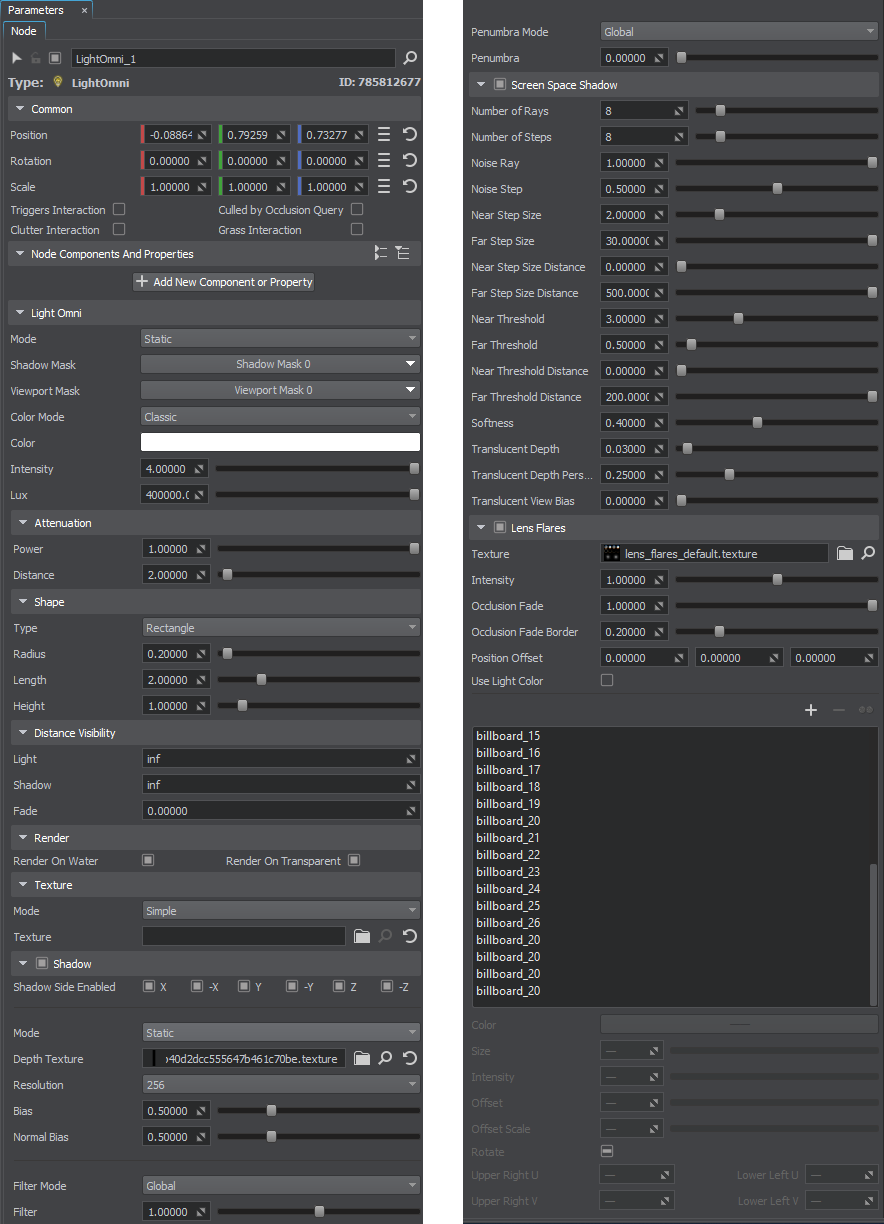
Task: Locate Lens Flares texture with magnifier icon
Action: pos(869,553)
